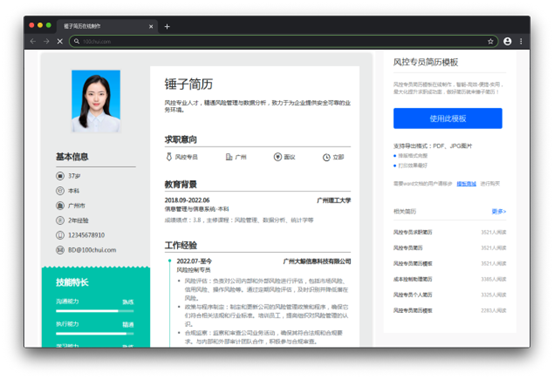Image resolution: width=554 pixels, height=379 pixels.
Task: Click the 求职意向 section heading
Action: click(x=181, y=140)
